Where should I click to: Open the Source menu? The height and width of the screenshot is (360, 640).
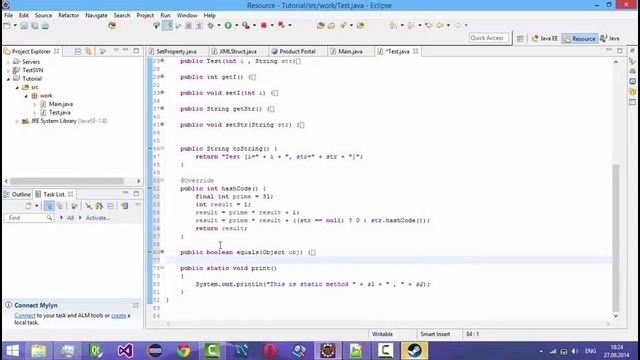pyautogui.click(x=43, y=15)
